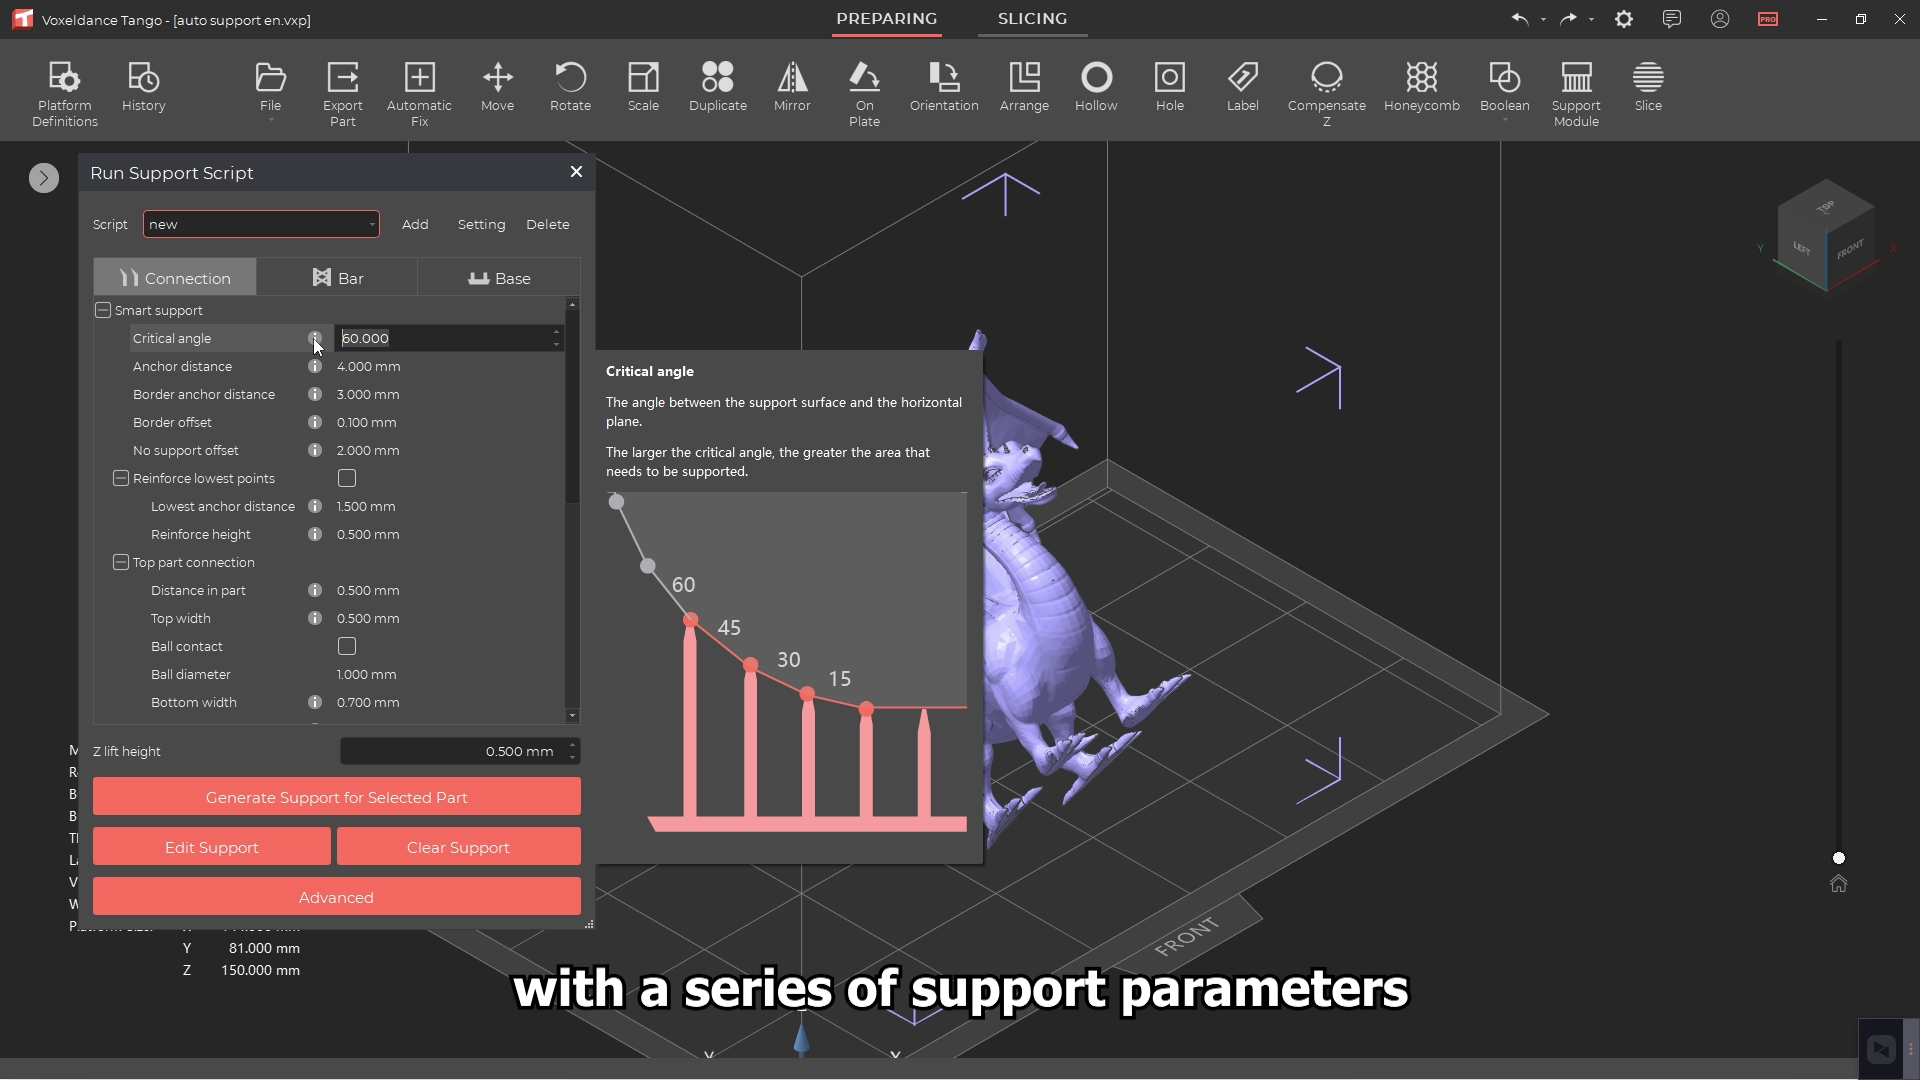Collapse the Top part connection section

pos(120,562)
